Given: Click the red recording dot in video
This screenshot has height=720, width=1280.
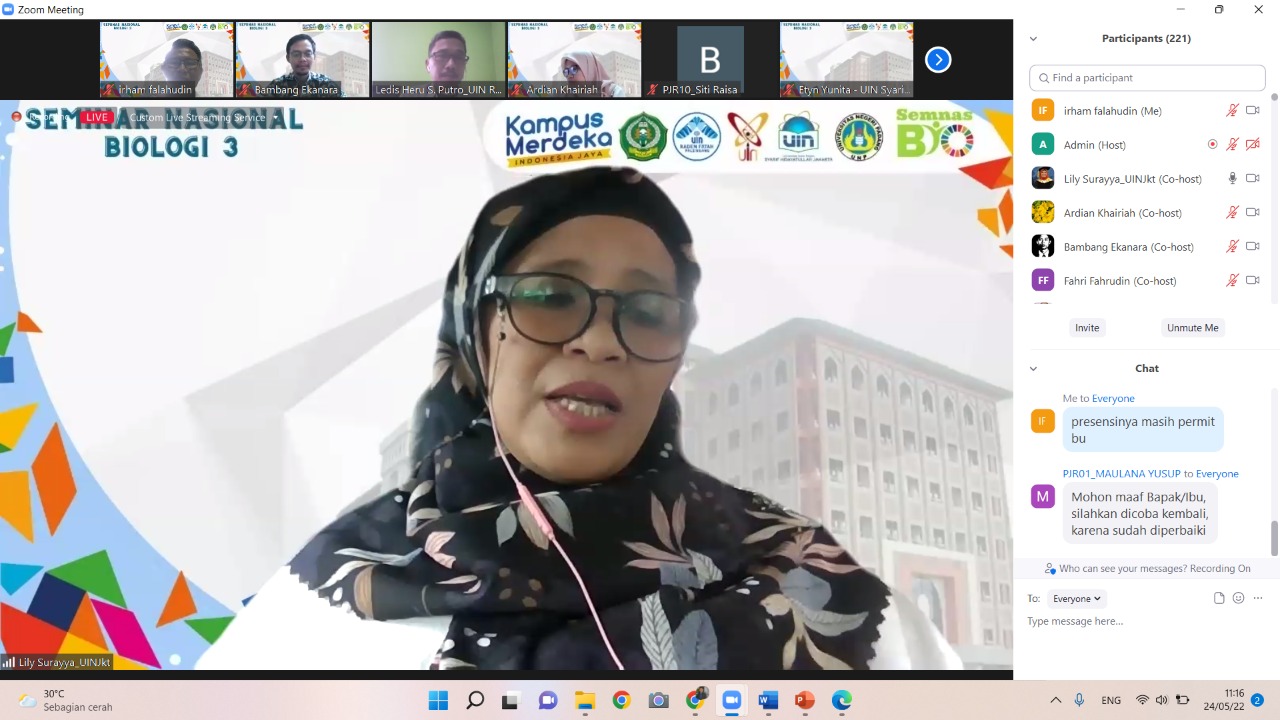Looking at the screenshot, I should (x=16, y=117).
